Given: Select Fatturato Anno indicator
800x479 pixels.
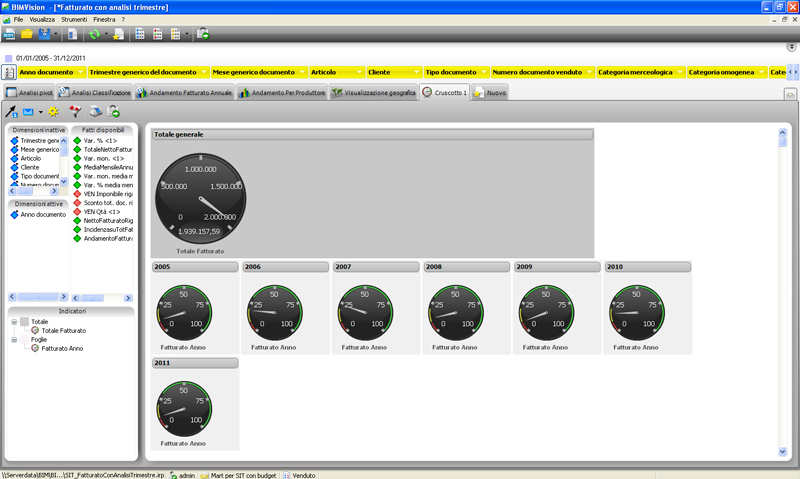Looking at the screenshot, I should click(x=62, y=348).
